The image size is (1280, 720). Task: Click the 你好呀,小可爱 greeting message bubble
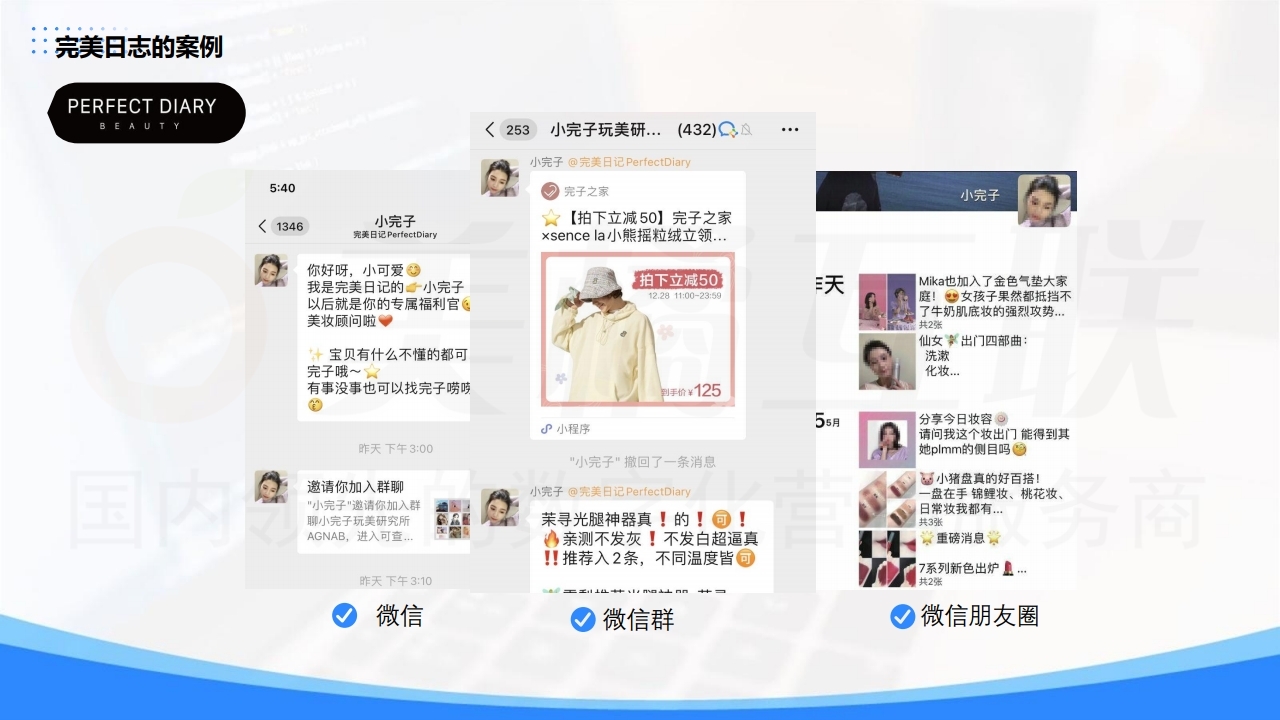pos(384,337)
